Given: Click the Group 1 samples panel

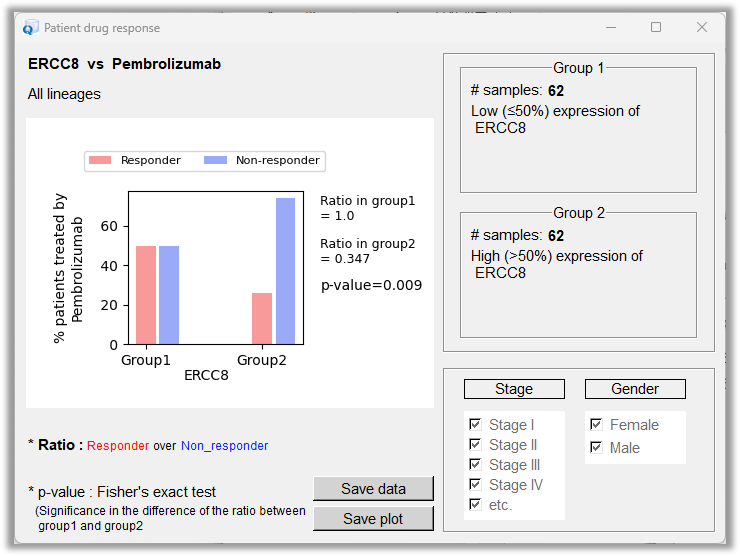Looking at the screenshot, I should (x=578, y=130).
